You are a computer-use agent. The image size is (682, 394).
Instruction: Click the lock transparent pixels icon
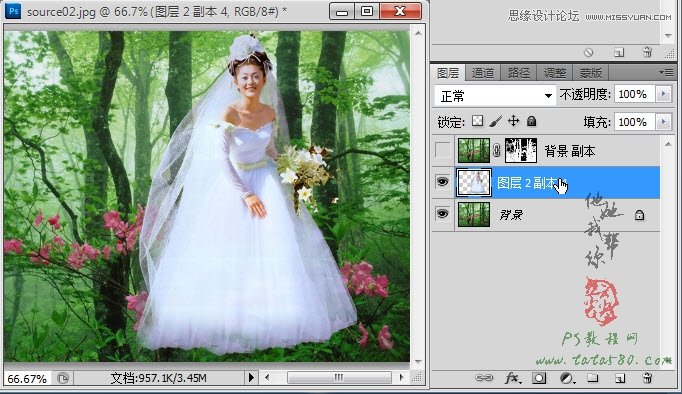478,121
